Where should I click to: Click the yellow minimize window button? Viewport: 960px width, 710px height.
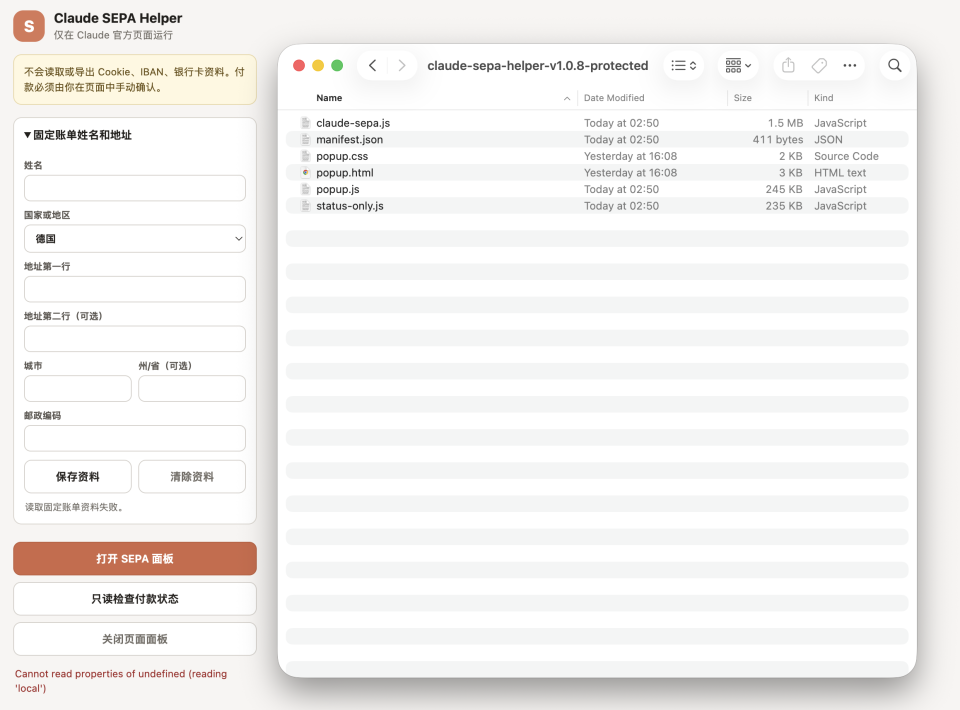pyautogui.click(x=318, y=65)
